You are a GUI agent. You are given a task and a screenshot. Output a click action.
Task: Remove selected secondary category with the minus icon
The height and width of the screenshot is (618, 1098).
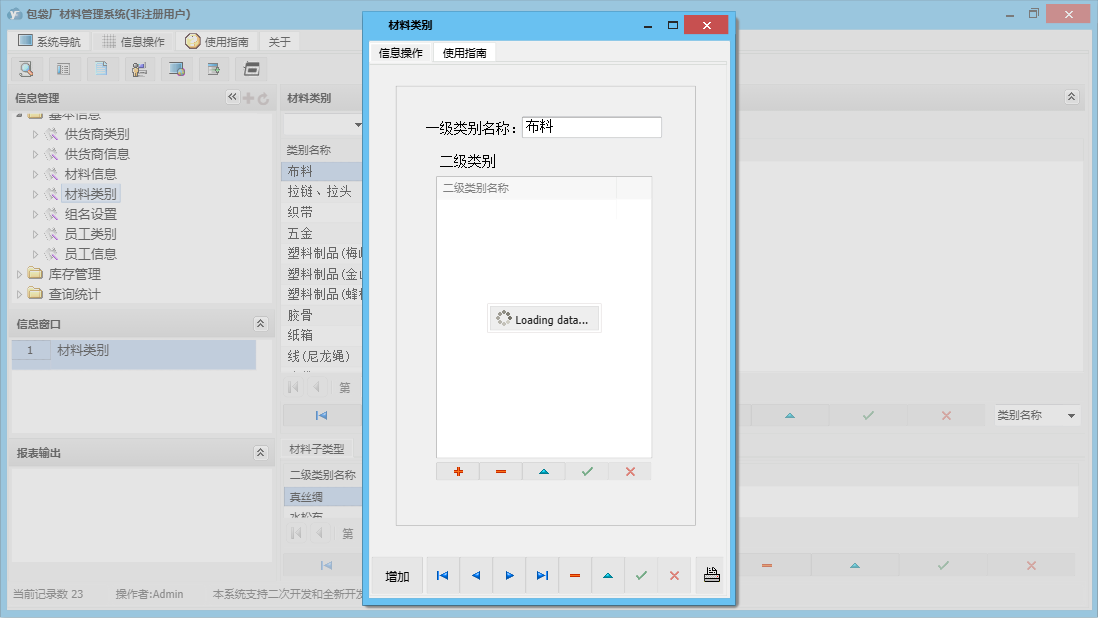click(500, 470)
